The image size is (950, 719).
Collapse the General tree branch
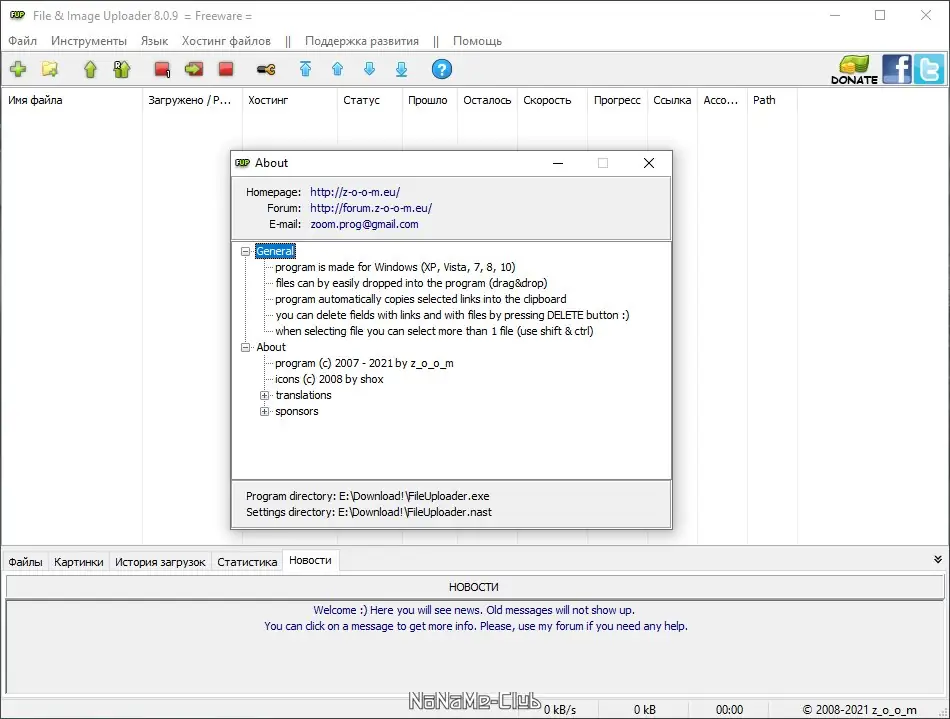[246, 251]
